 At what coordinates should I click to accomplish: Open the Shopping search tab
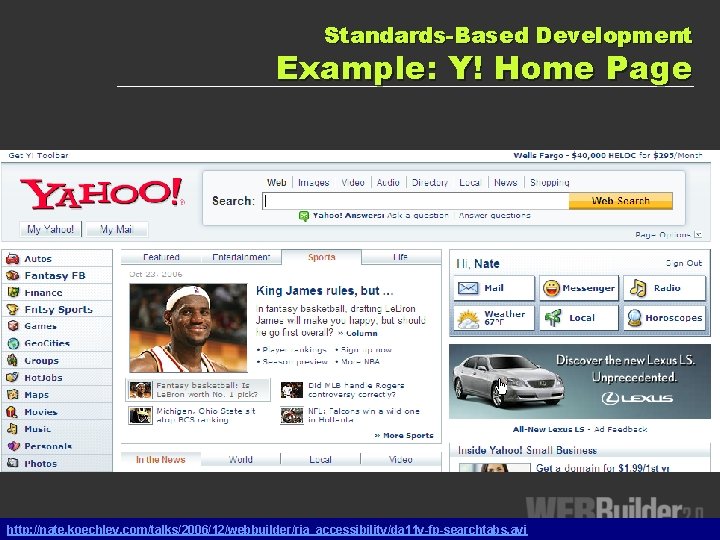(x=550, y=182)
